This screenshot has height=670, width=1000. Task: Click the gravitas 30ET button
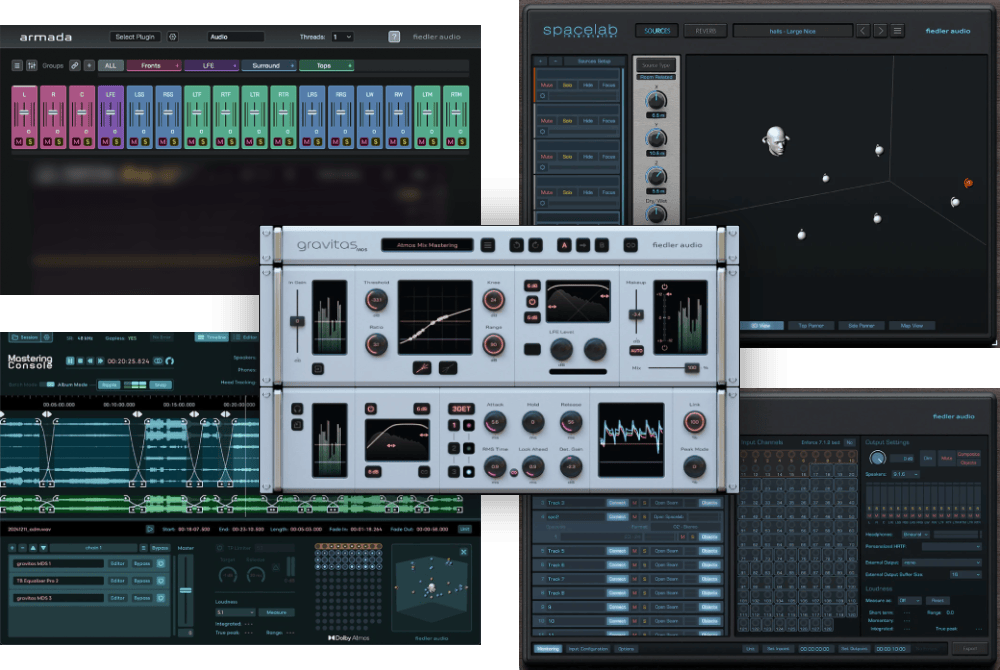[x=462, y=409]
